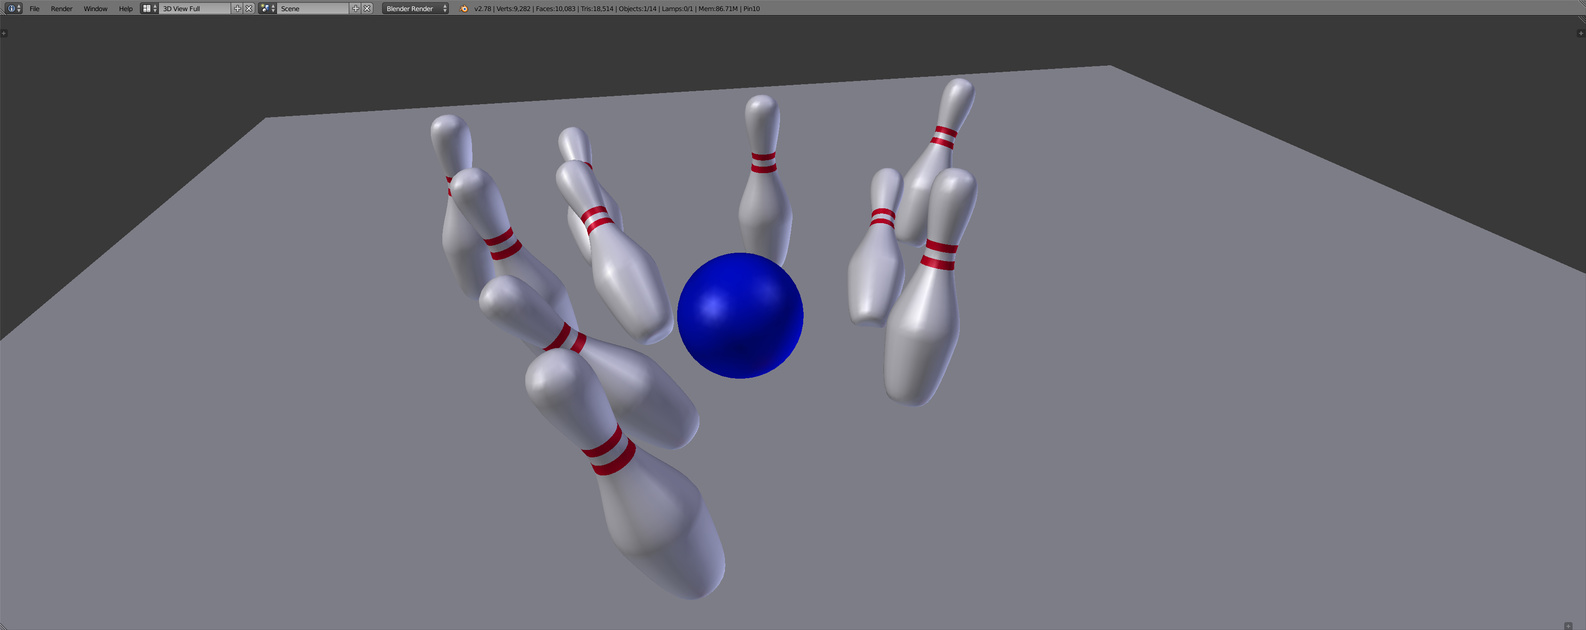Open the File menu

tap(34, 8)
